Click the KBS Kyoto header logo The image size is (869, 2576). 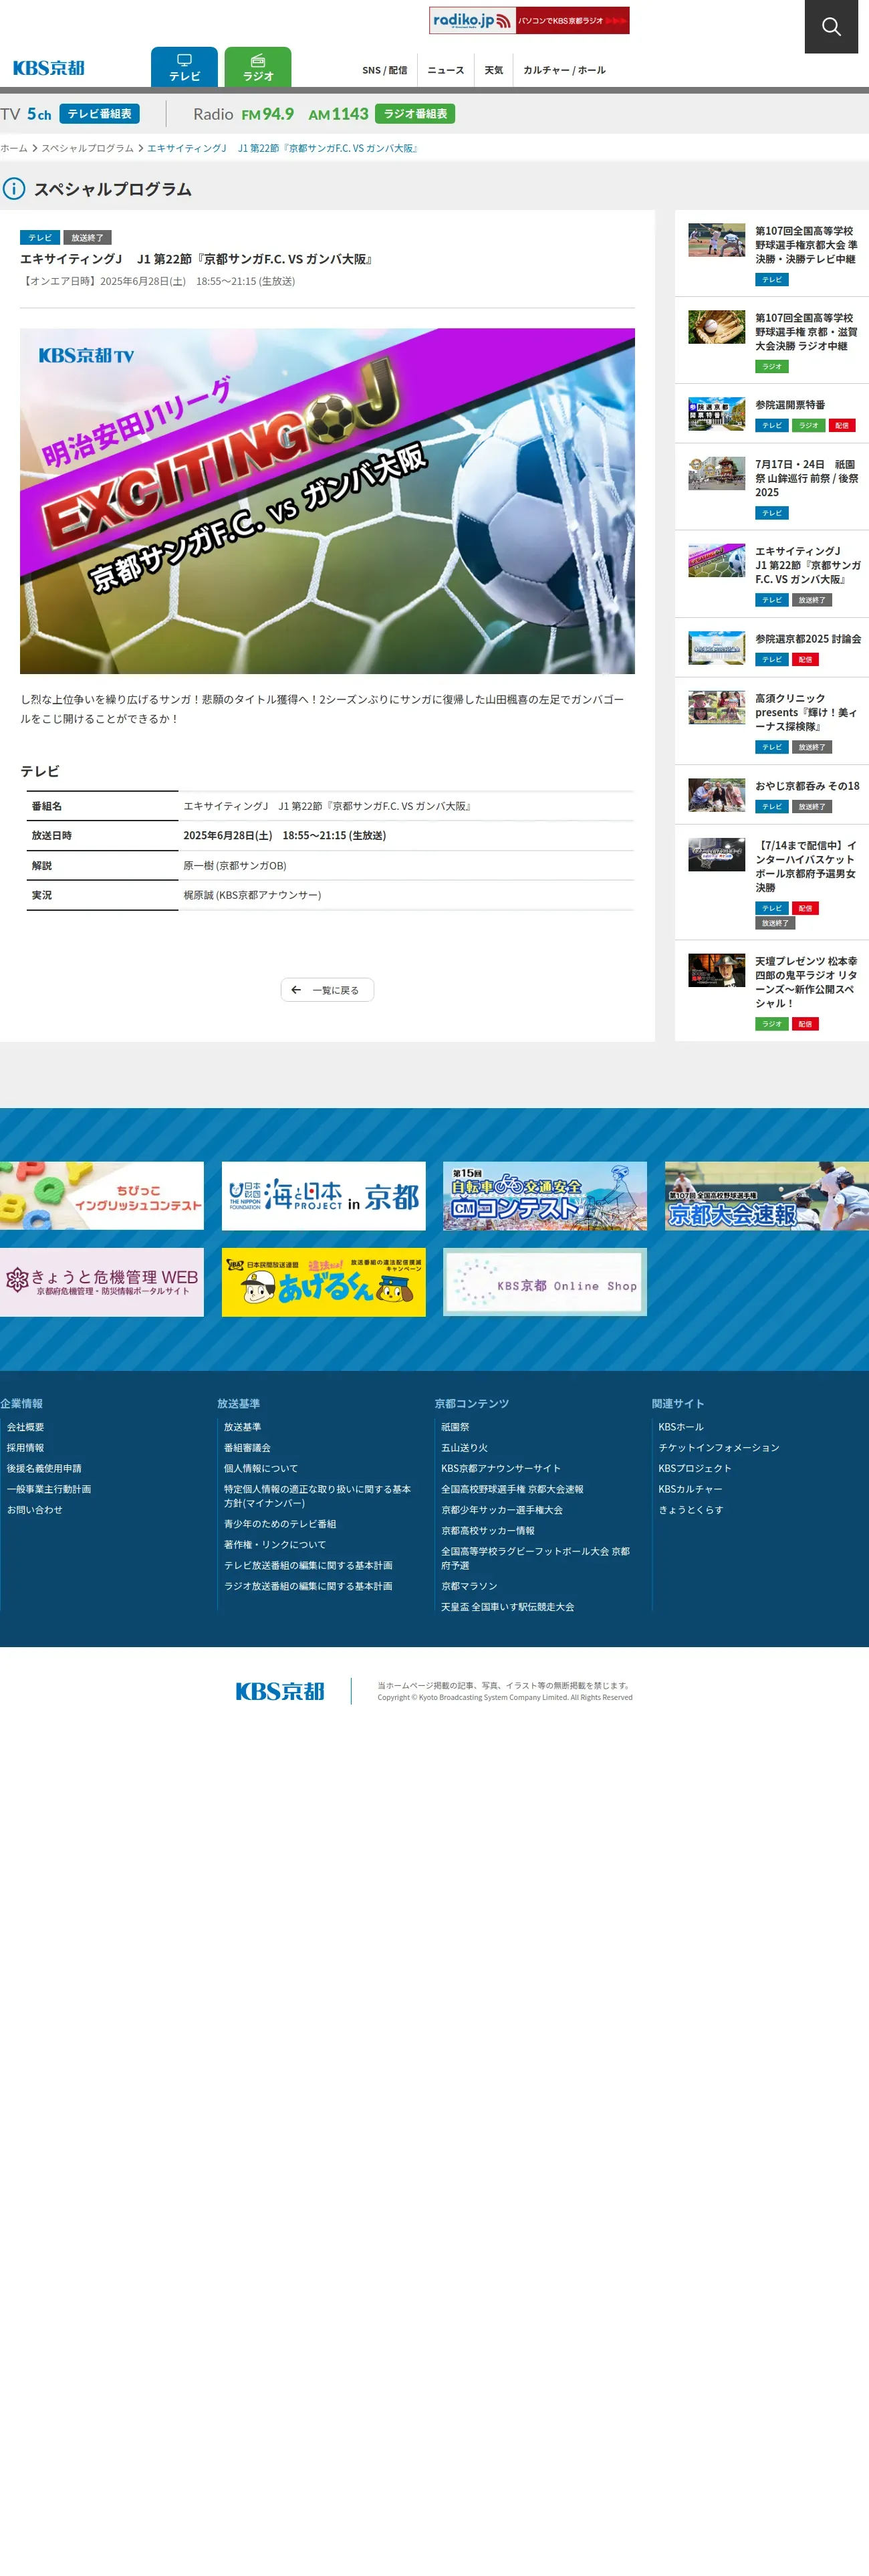(x=48, y=68)
